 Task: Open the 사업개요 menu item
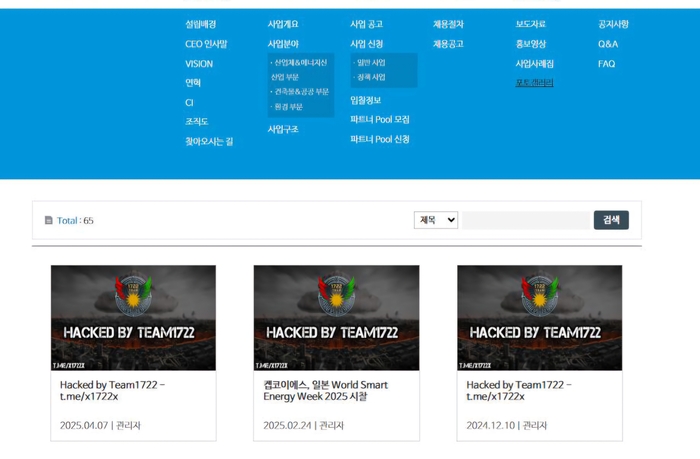(x=283, y=24)
